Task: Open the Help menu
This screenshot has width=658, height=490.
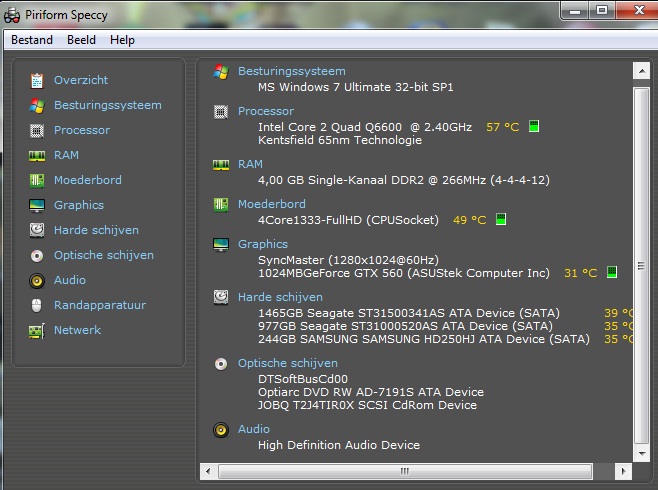Action: [123, 40]
